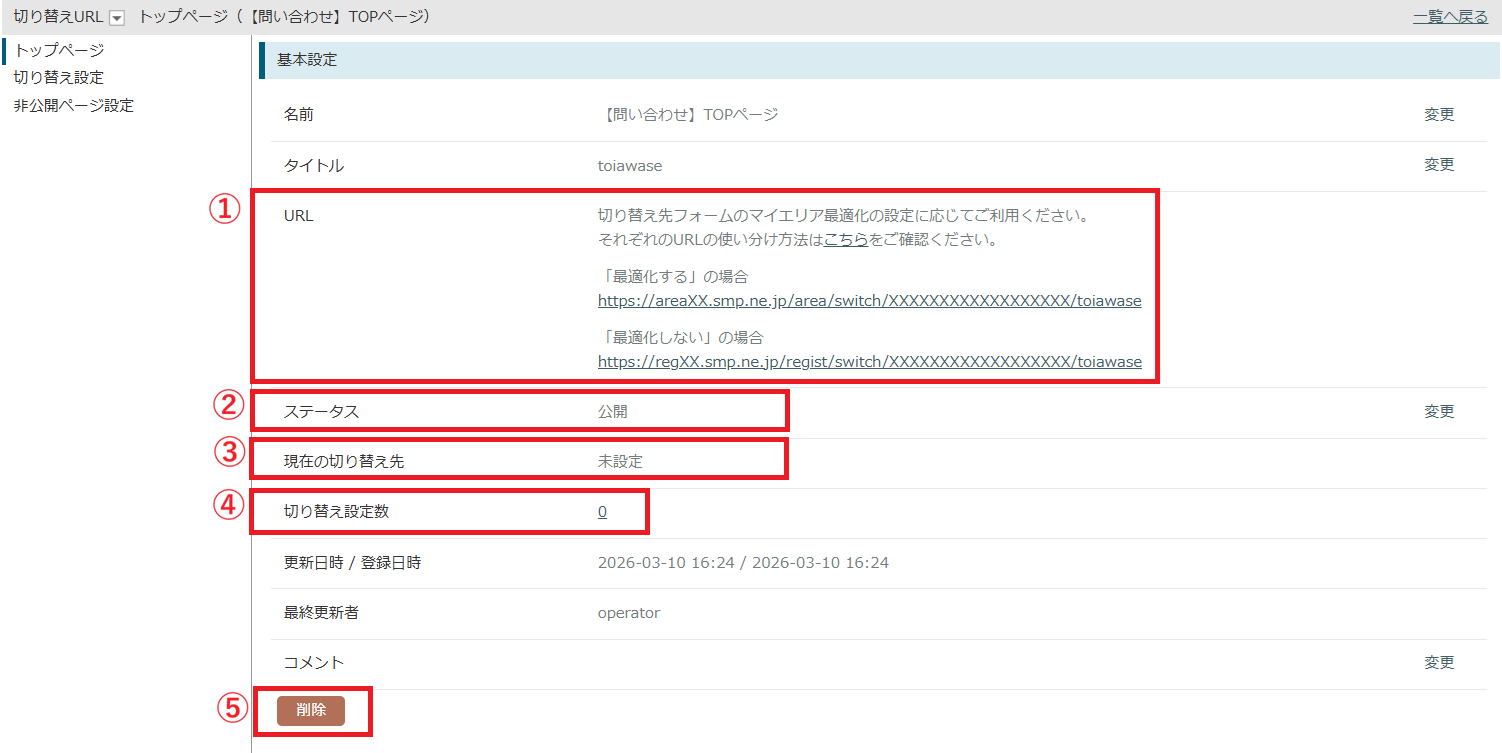Click 変更 in the コメント row
Screen dimensions: 1502x753
pyautogui.click(x=1439, y=662)
